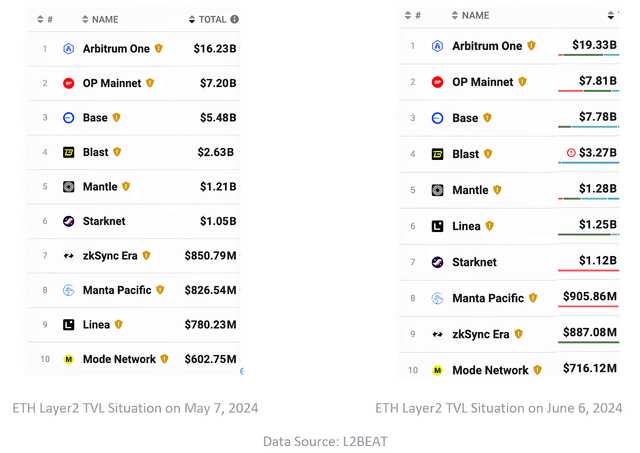Sort left table by NAME column
Screen dimensions: 640x453
(x=100, y=19)
